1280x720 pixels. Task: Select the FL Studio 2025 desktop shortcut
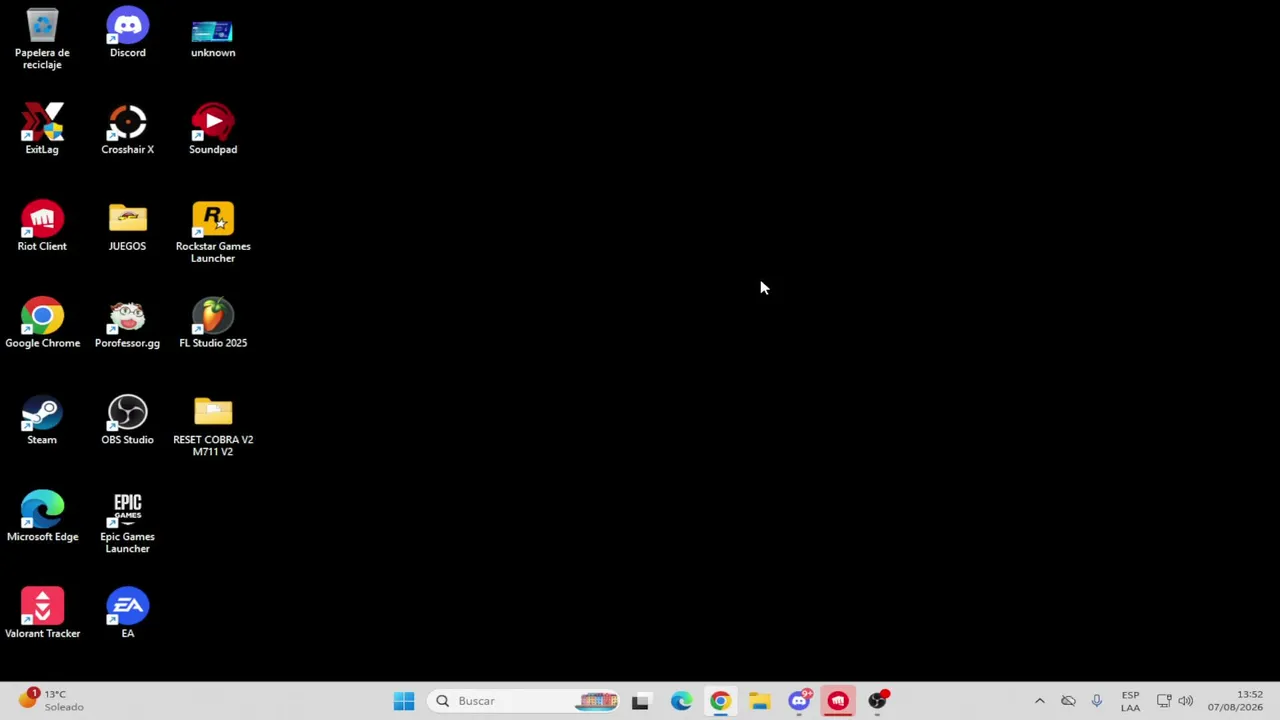point(213,324)
